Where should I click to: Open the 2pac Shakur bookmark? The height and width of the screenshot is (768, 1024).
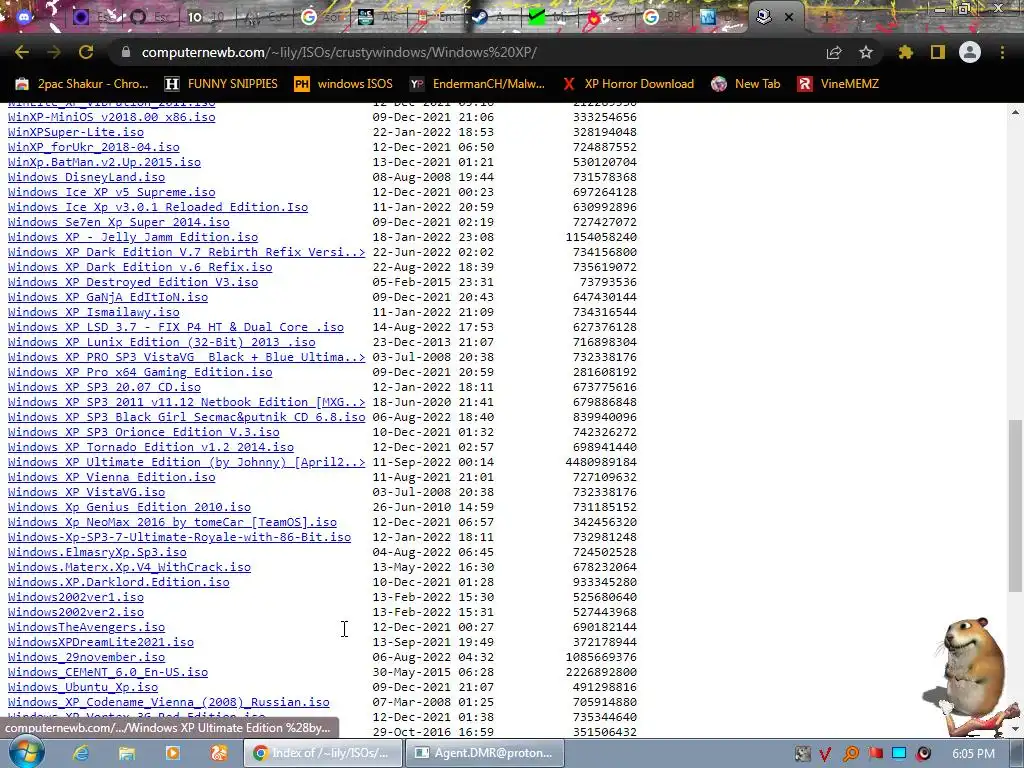coord(82,84)
